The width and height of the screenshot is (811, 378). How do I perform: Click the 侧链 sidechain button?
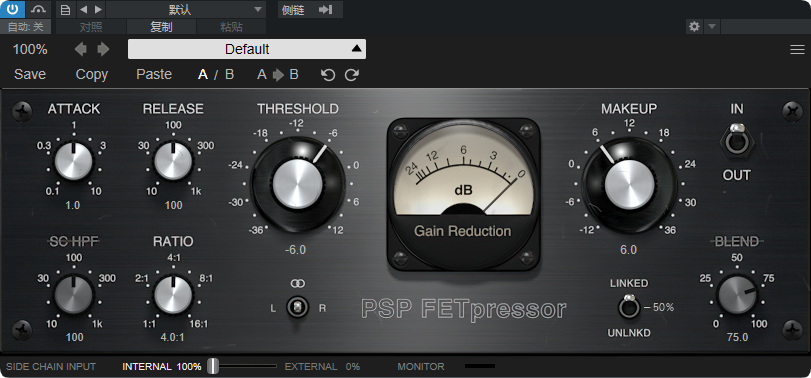(292, 9)
